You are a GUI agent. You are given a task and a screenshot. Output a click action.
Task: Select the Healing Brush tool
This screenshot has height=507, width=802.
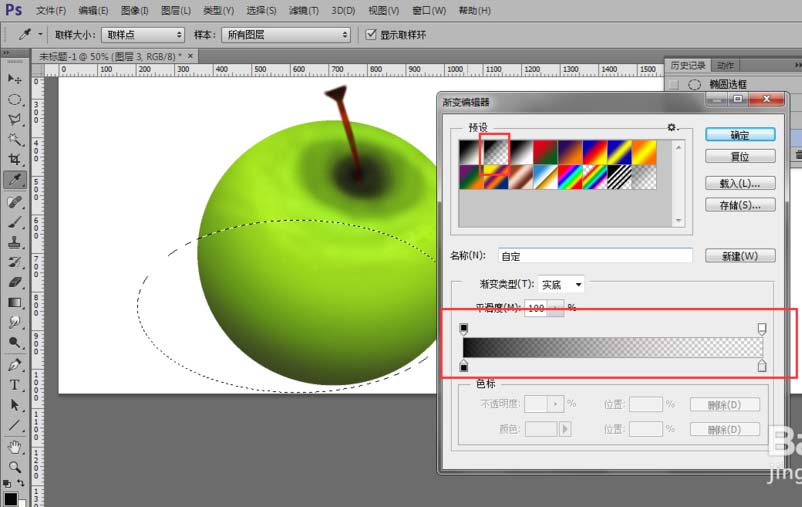click(14, 202)
